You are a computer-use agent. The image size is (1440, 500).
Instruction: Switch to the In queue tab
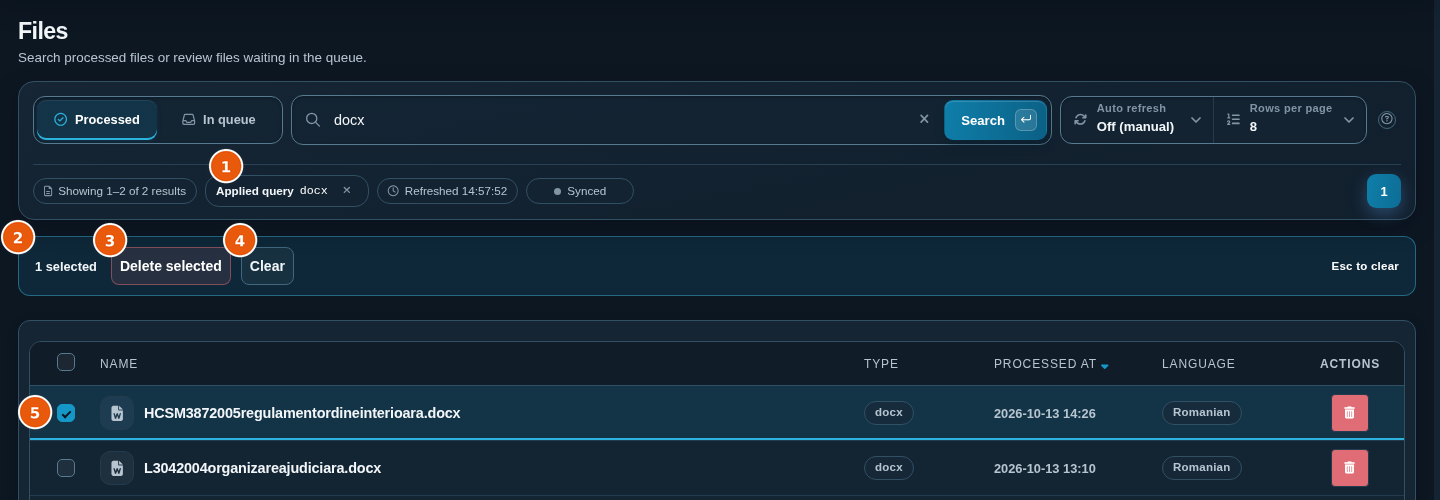pos(218,120)
